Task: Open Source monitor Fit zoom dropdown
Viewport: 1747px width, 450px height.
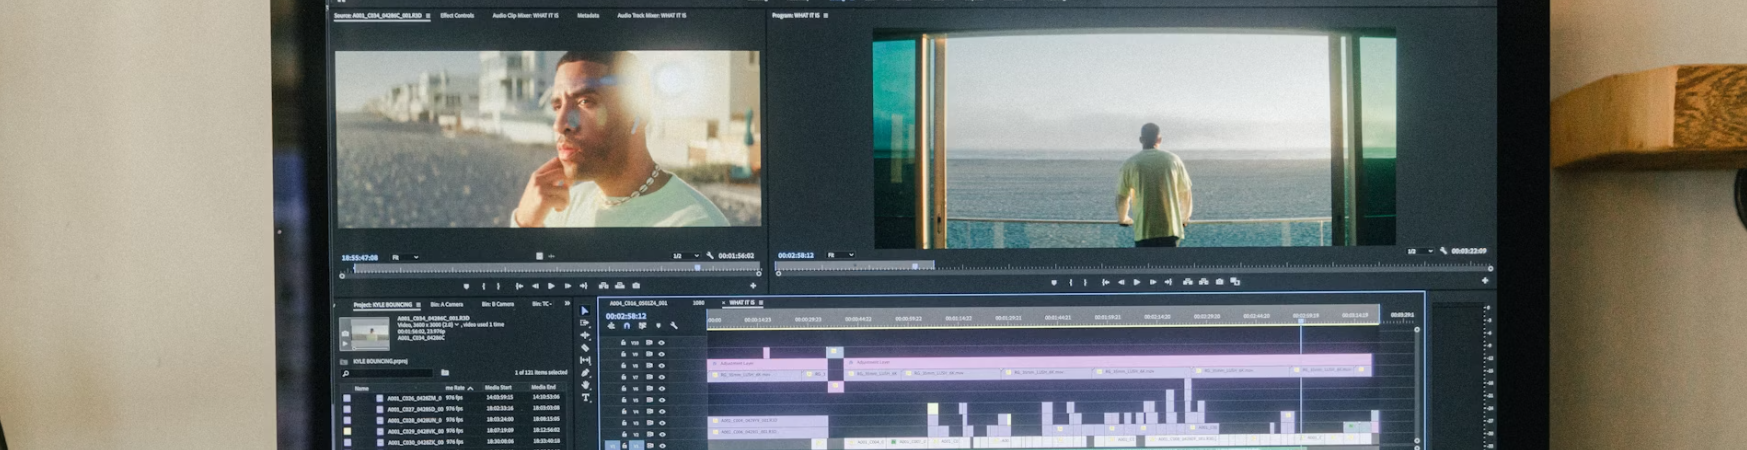Action: (405, 257)
